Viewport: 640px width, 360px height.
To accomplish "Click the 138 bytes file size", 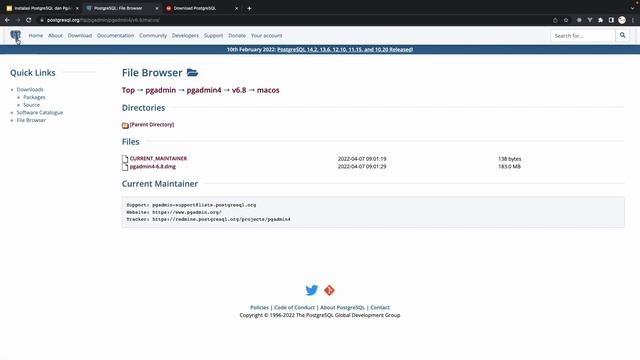I will pyautogui.click(x=509, y=159).
